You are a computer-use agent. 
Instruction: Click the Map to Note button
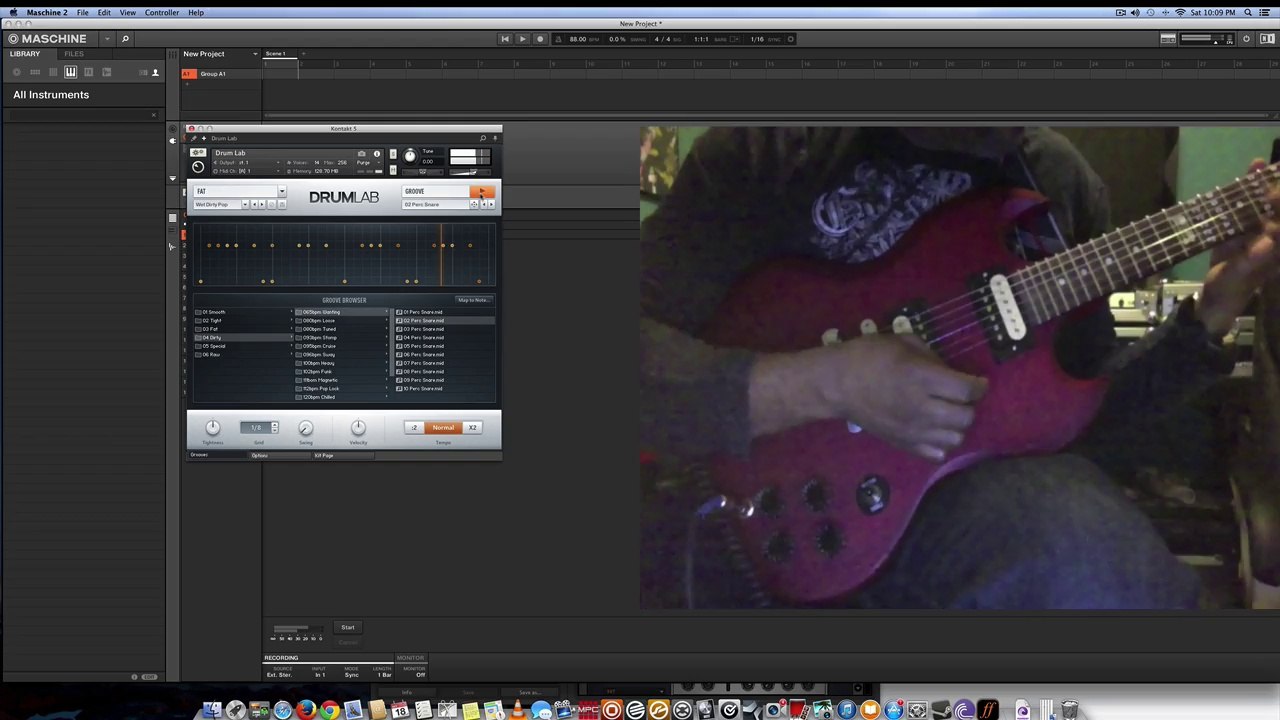coord(474,300)
